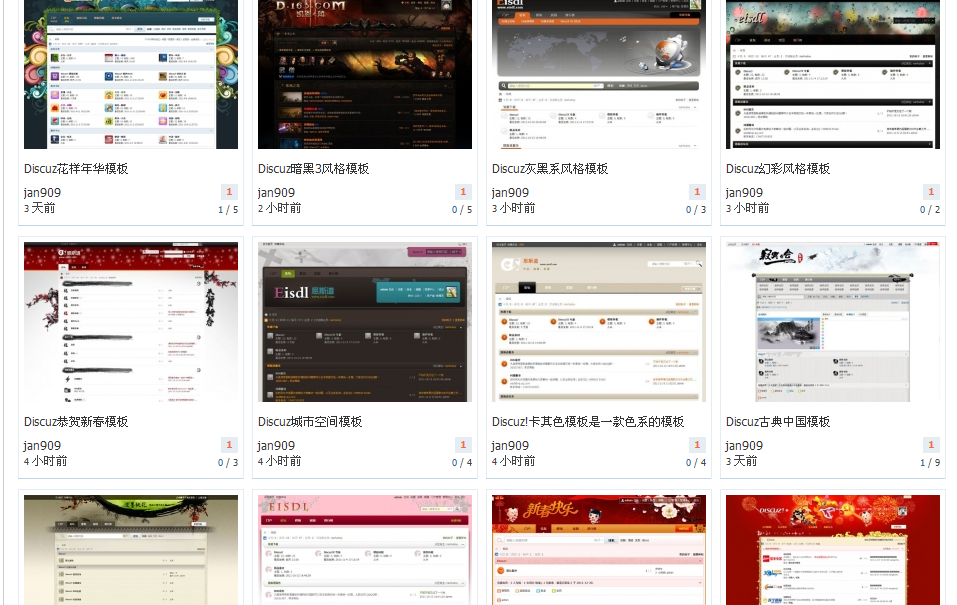
Task: Click the '3 小时前' time under Discuz幻彩风格模板
Action: pyautogui.click(x=748, y=208)
